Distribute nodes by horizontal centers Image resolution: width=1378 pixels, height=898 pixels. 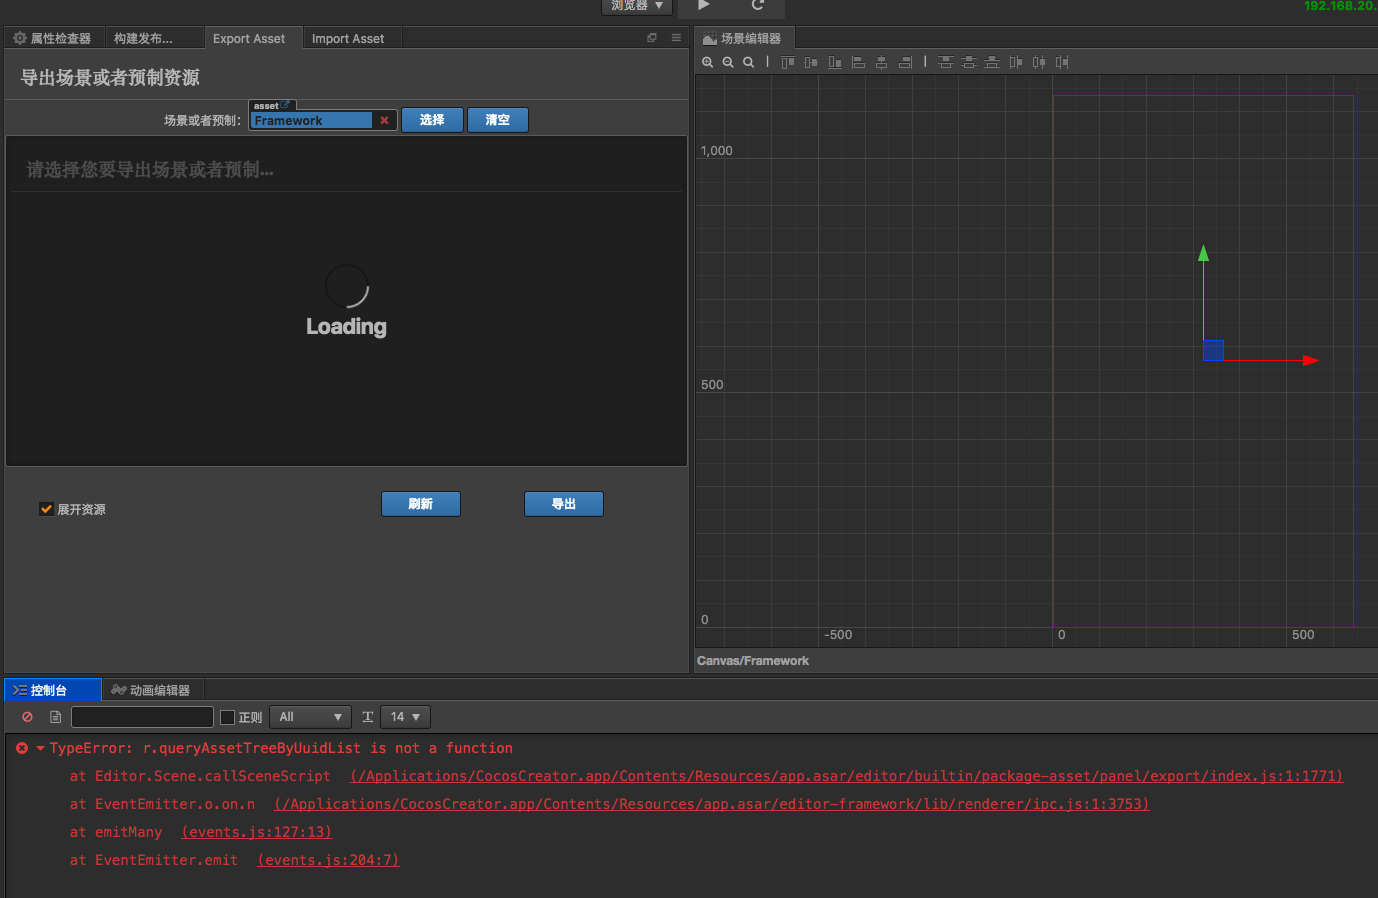[1039, 62]
